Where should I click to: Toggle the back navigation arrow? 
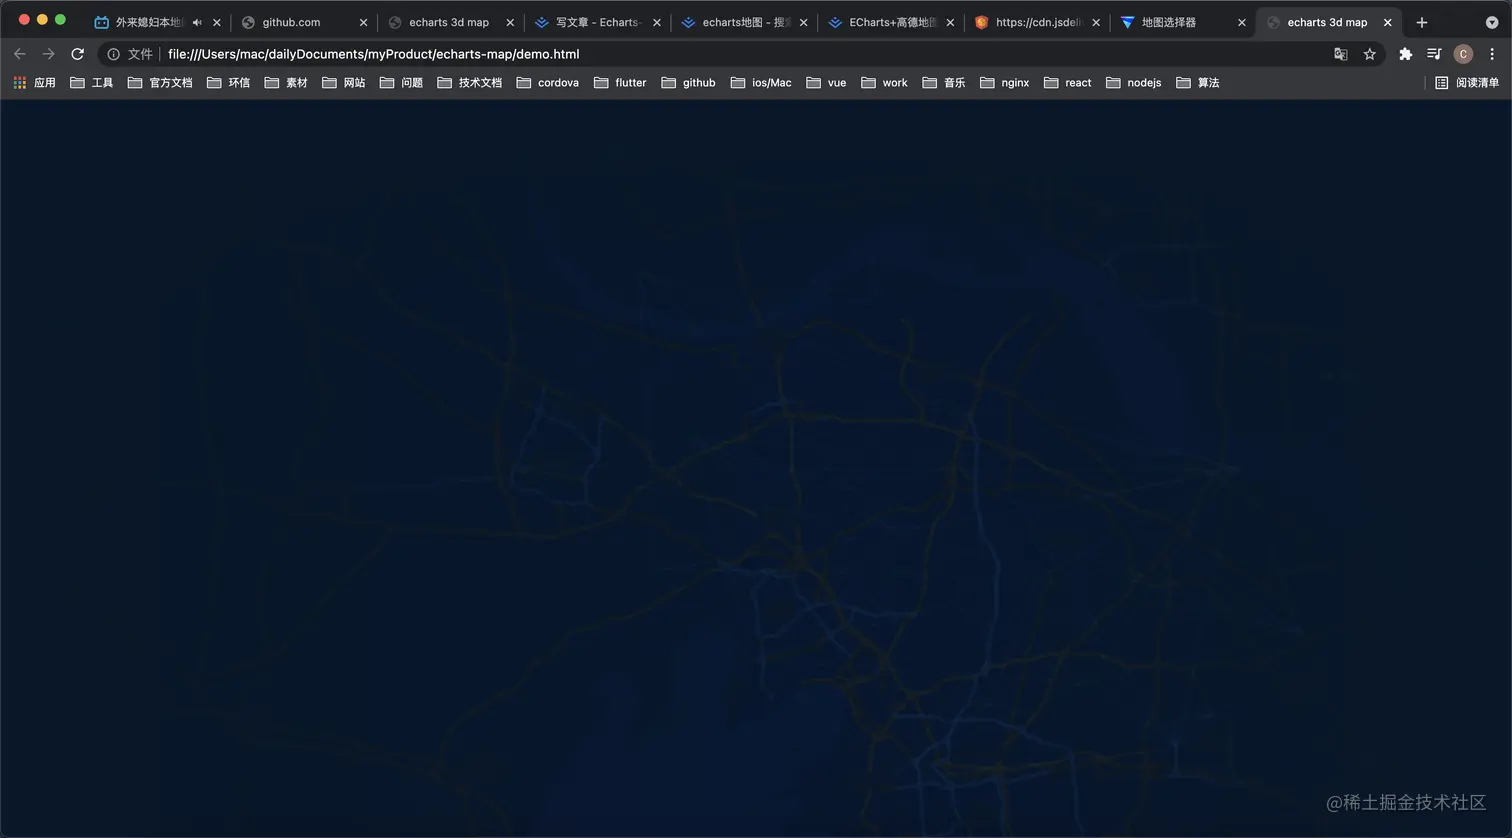[x=19, y=54]
